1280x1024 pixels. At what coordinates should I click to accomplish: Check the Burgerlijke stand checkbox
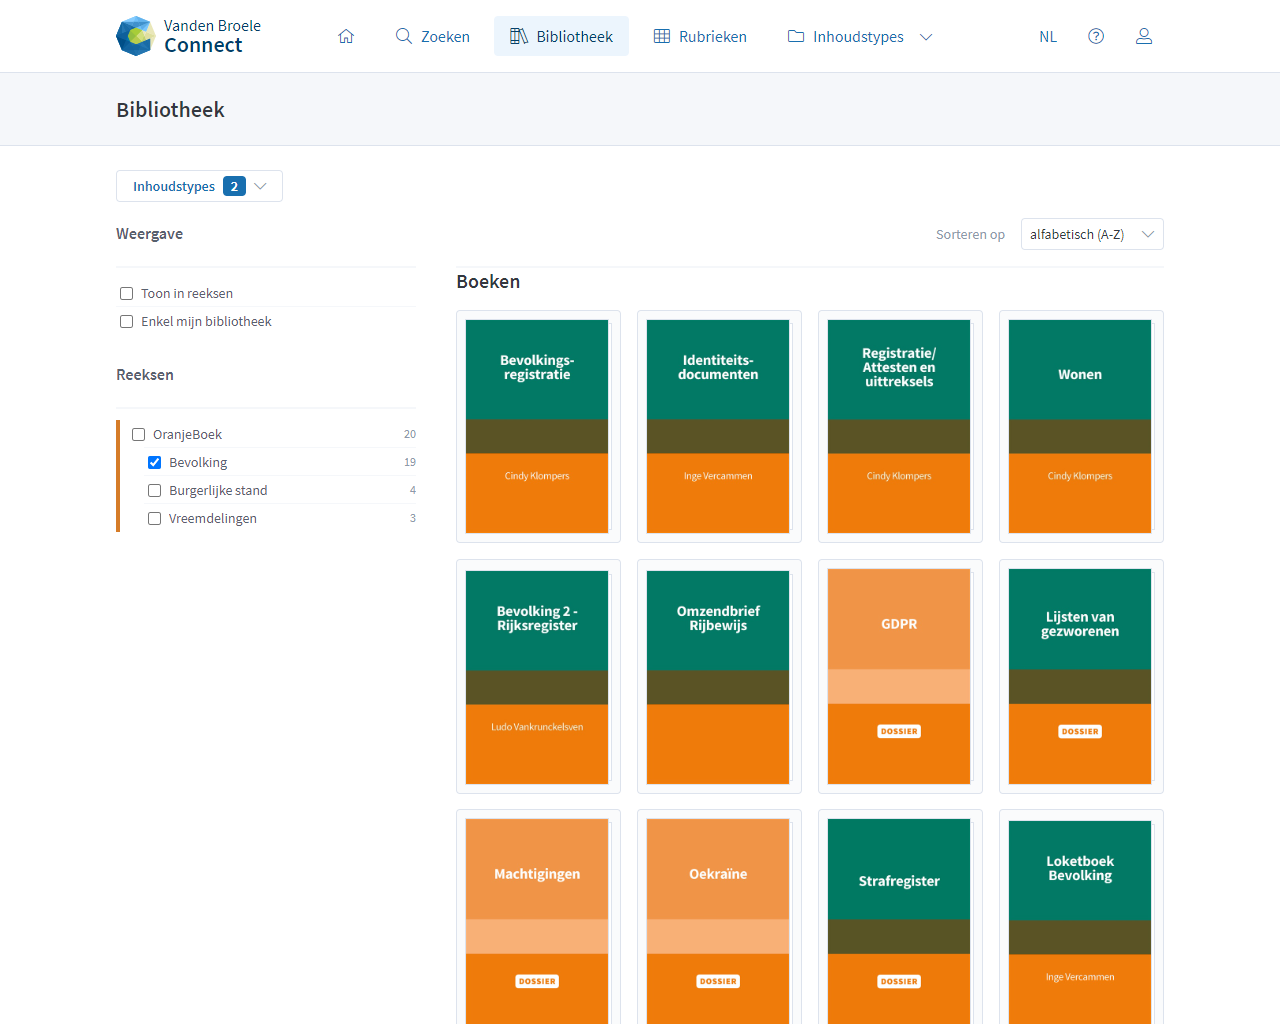(x=154, y=490)
